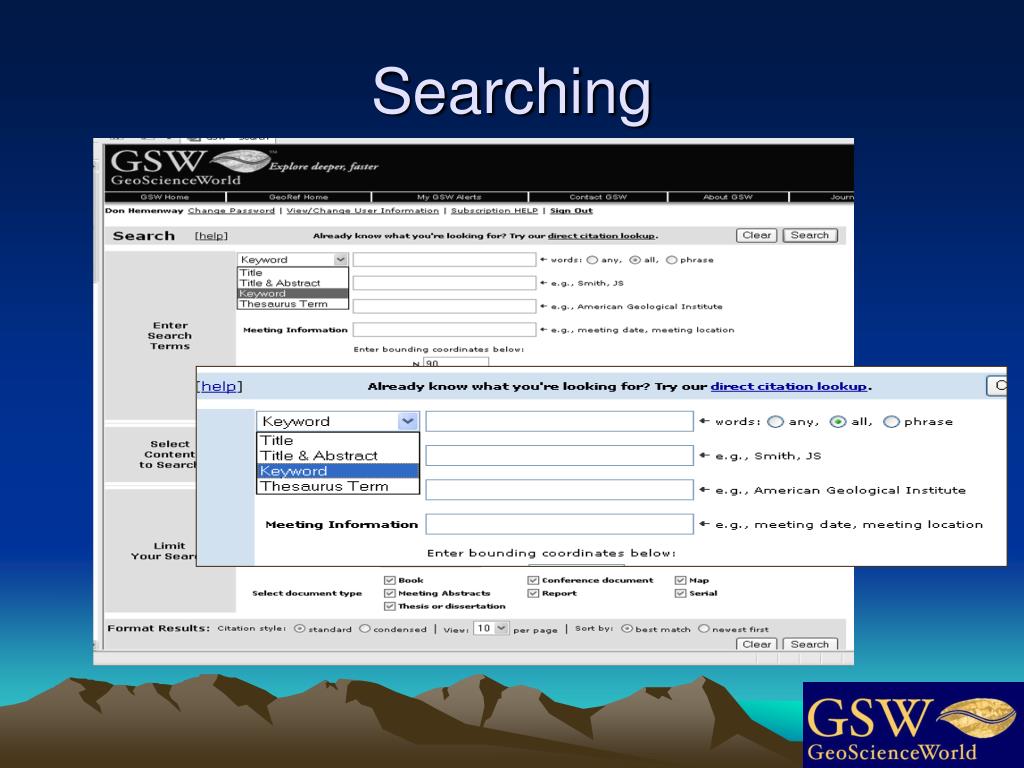Click the Change Password link
The height and width of the screenshot is (768, 1024).
231,210
